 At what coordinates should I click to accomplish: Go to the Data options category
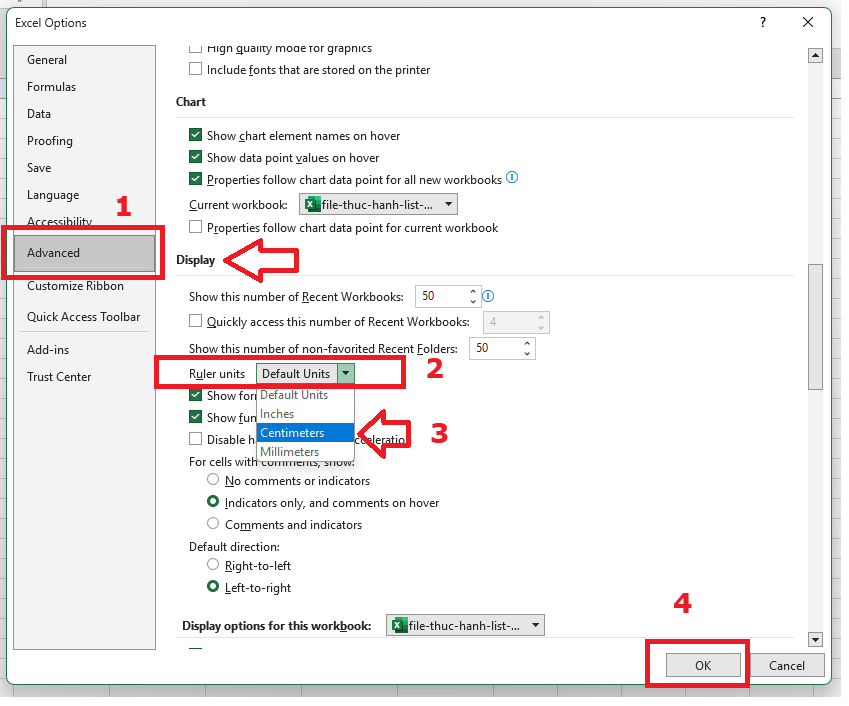[39, 114]
